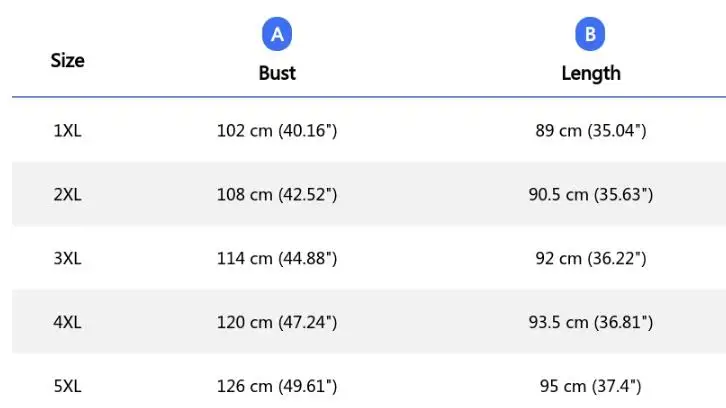Click the 90.5 cm length value
The width and height of the screenshot is (726, 408).
coord(591,195)
